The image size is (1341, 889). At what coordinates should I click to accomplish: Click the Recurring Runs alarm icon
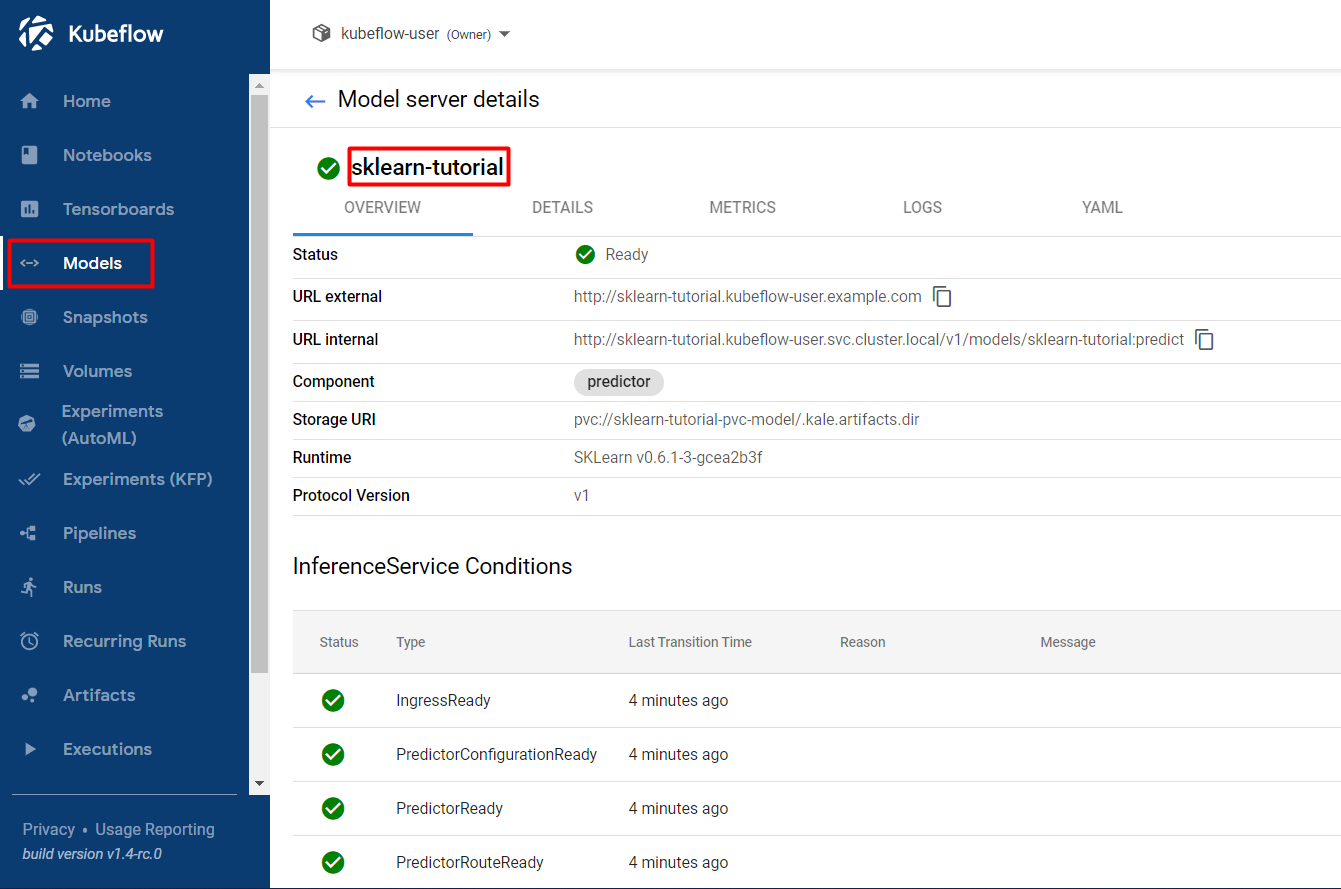tap(30, 641)
